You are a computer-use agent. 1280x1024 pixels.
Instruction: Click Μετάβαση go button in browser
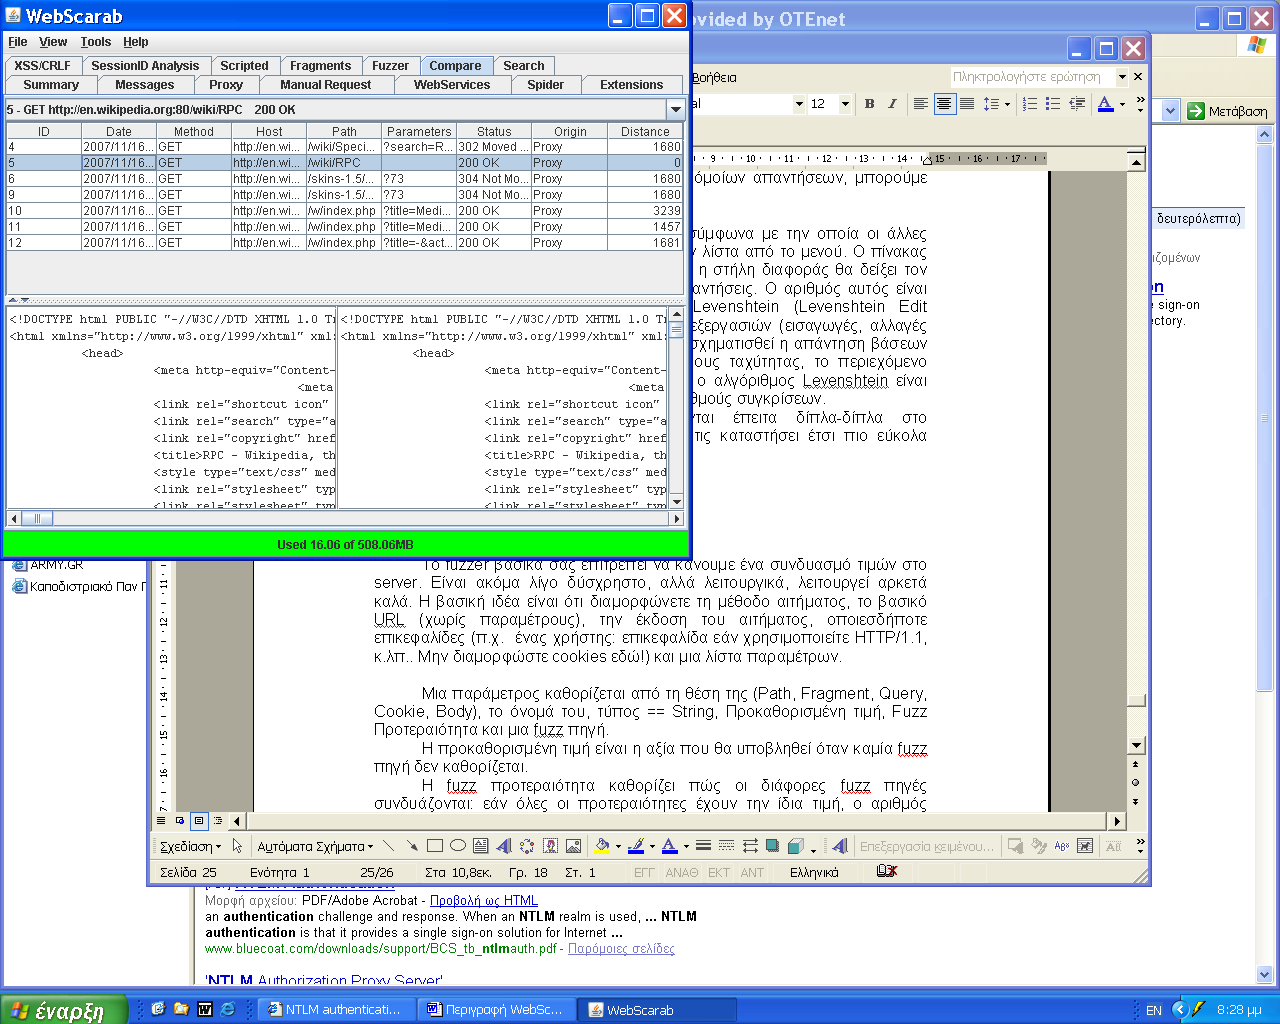[1228, 111]
